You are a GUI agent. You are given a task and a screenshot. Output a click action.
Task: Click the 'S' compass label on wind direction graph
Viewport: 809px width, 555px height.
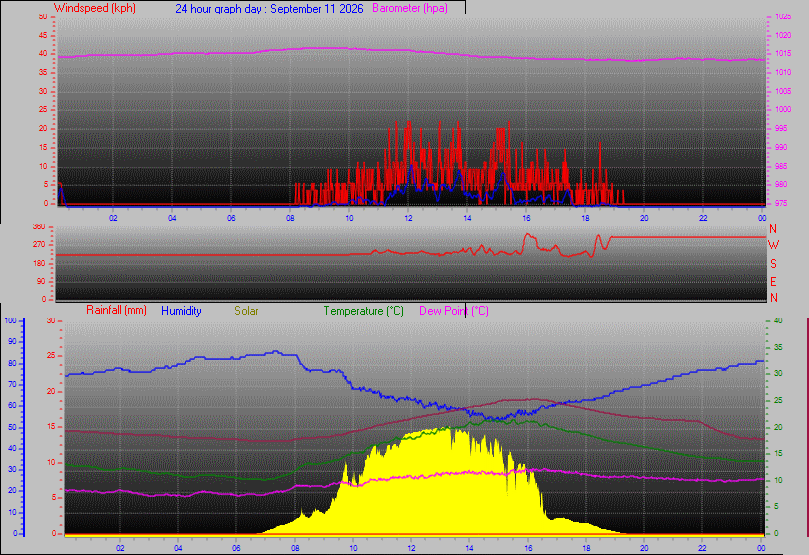(773, 264)
